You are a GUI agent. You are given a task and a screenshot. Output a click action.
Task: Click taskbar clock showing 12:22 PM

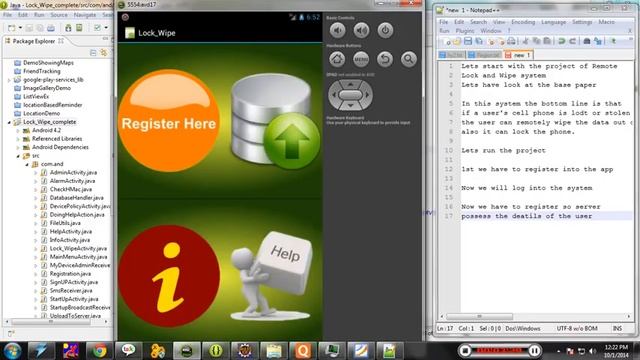pyautogui.click(x=616, y=348)
